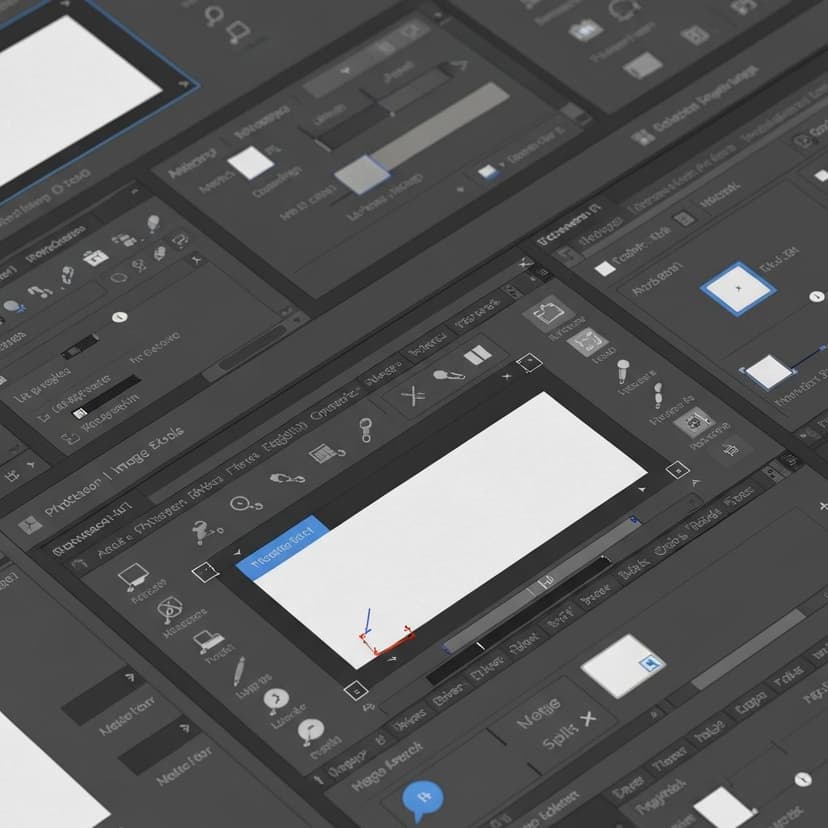Screen dimensions: 828x828
Task: Toggle the round switch at the bottom right
Action: (801, 779)
